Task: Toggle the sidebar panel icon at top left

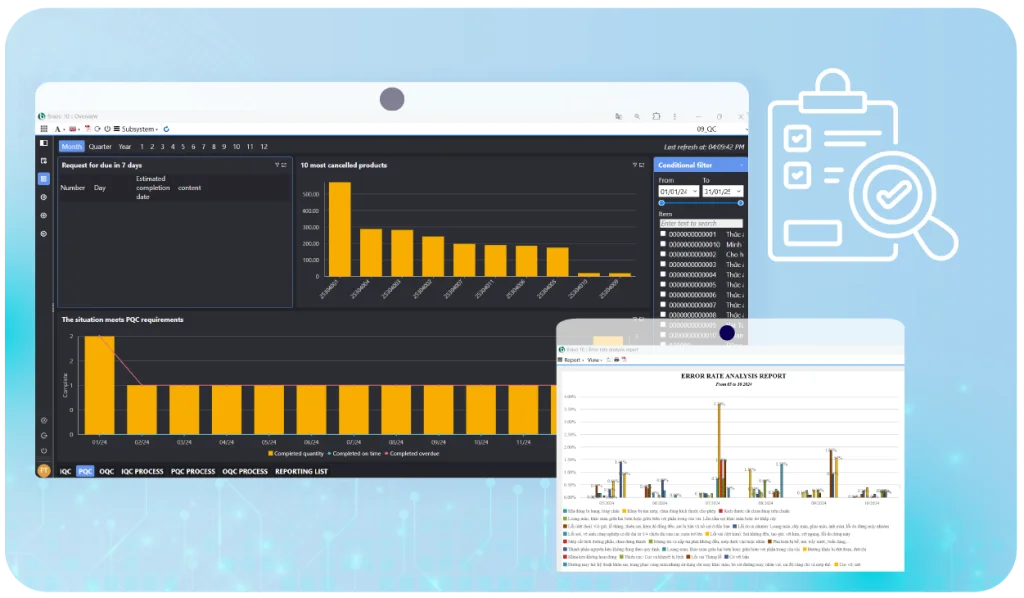Action: [44, 143]
